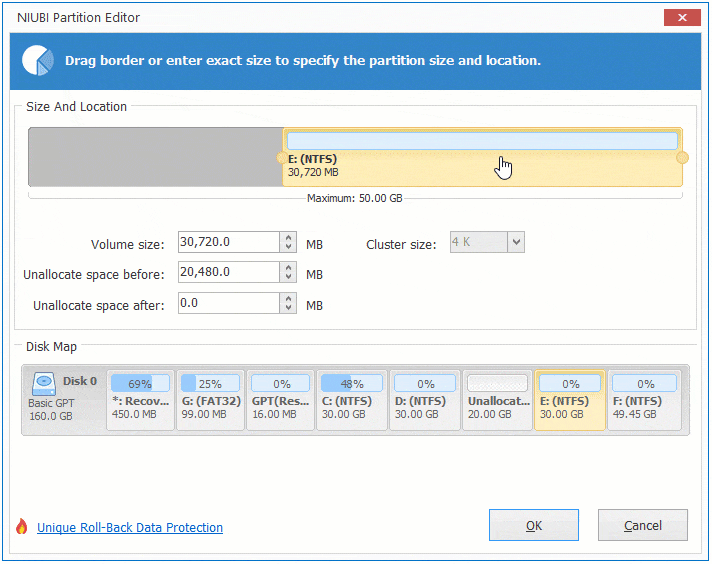Open the Cluster size dropdown
The image size is (712, 564).
coord(515,242)
